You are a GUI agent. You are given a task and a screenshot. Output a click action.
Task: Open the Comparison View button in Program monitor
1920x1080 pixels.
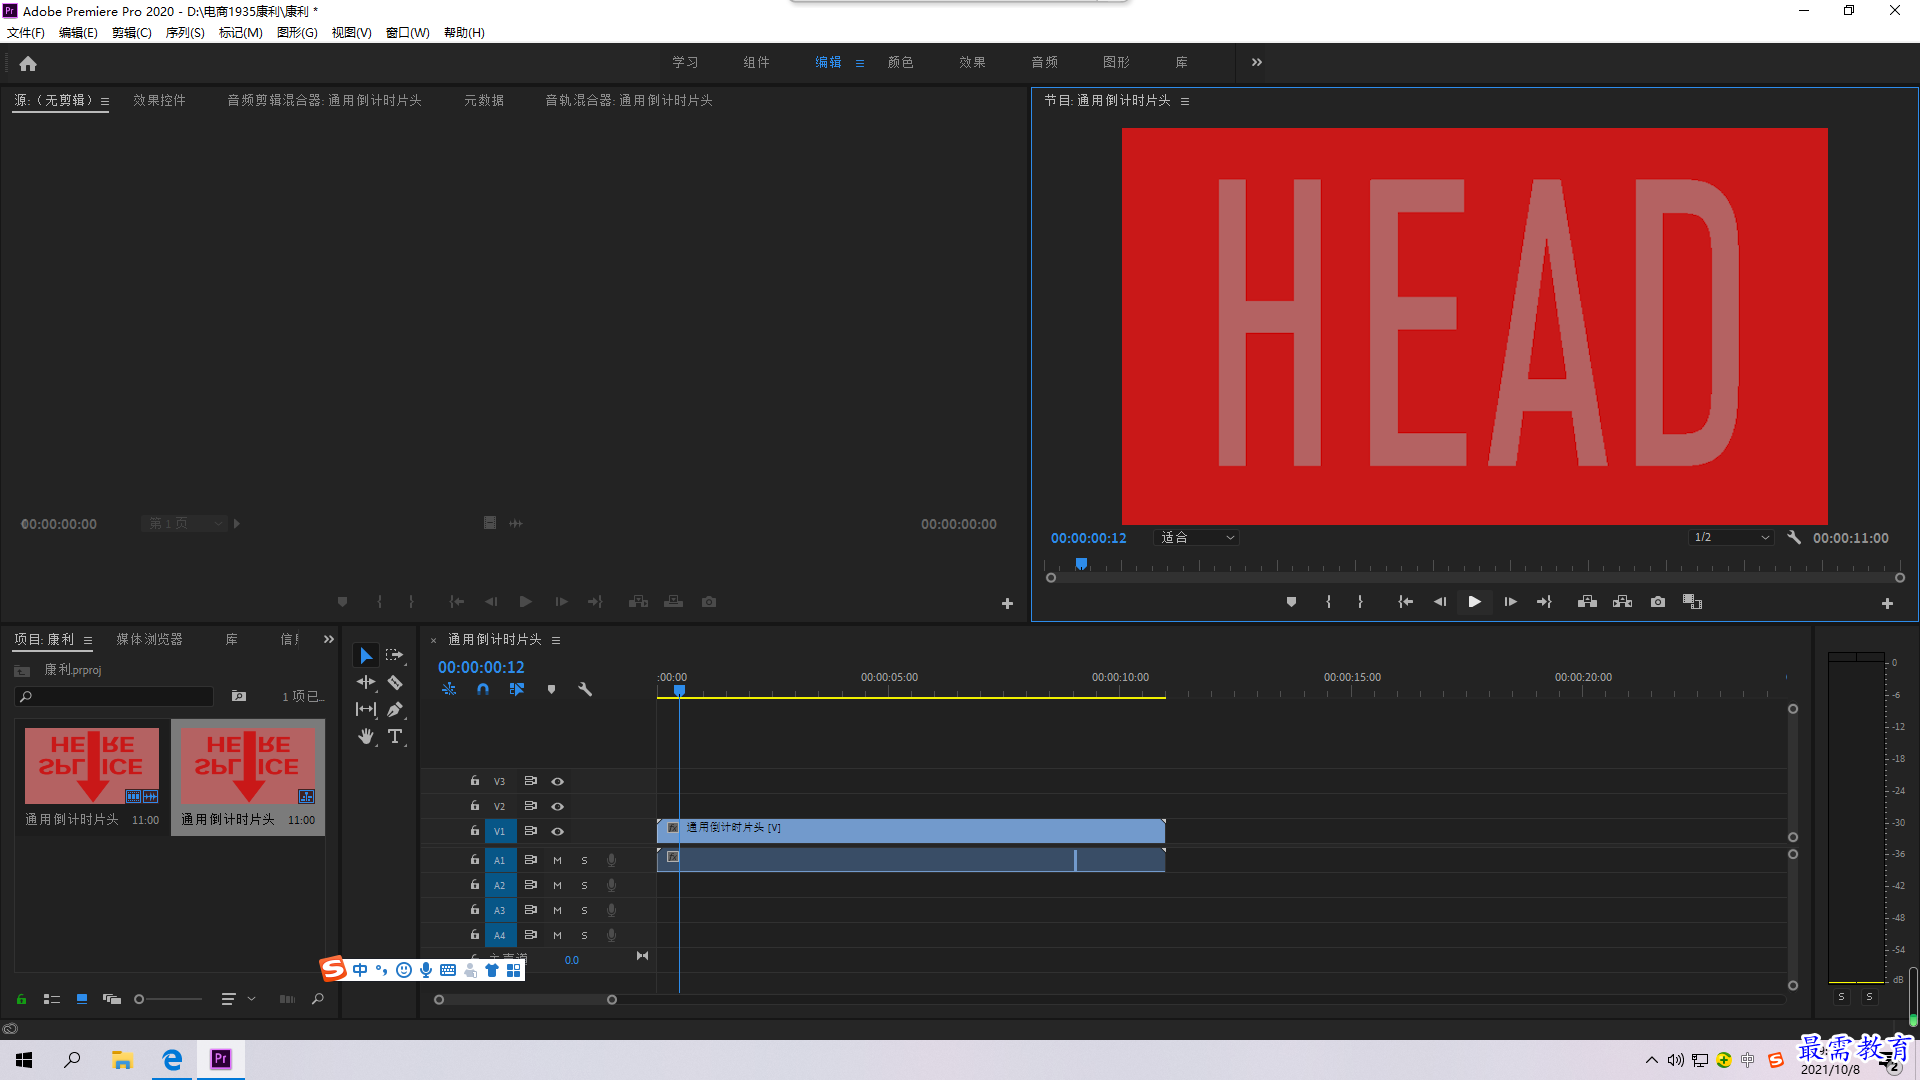(1692, 602)
